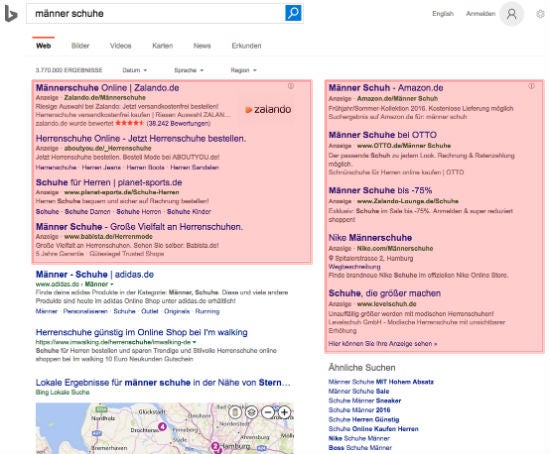Switch to the Bilder tab

point(80,46)
